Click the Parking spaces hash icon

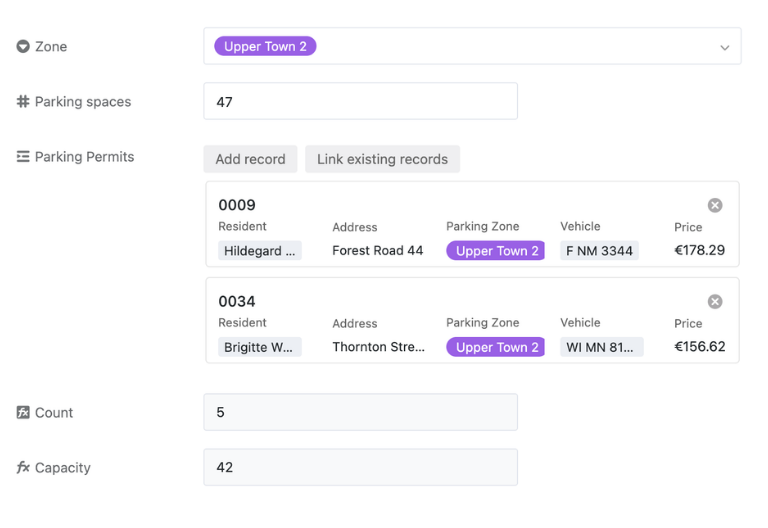pyautogui.click(x=23, y=101)
